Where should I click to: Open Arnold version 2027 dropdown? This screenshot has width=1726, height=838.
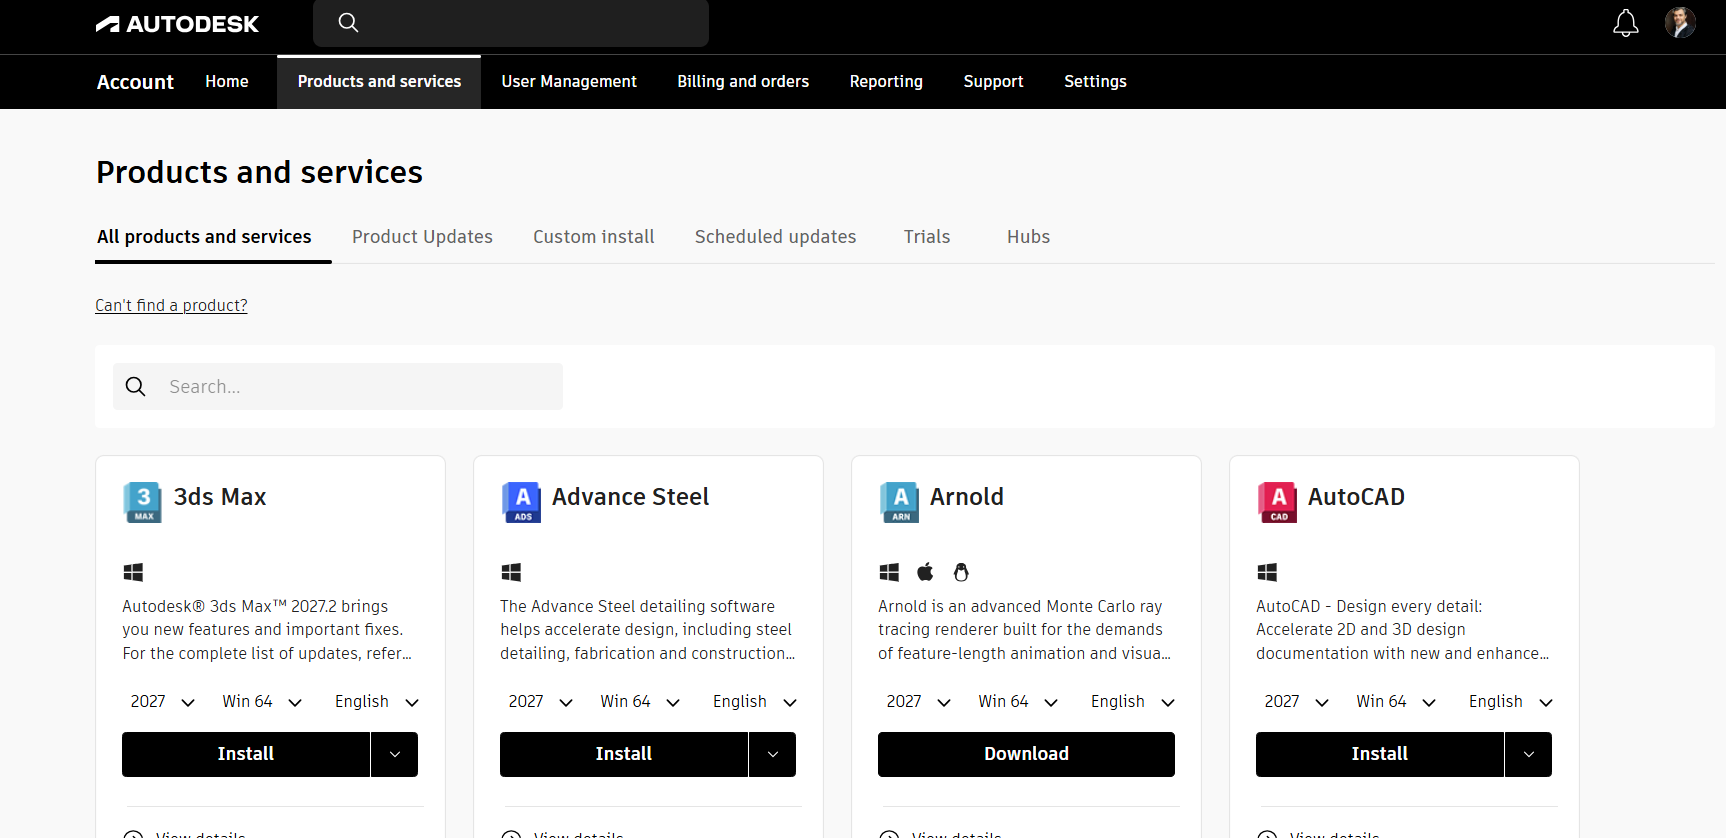918,702
